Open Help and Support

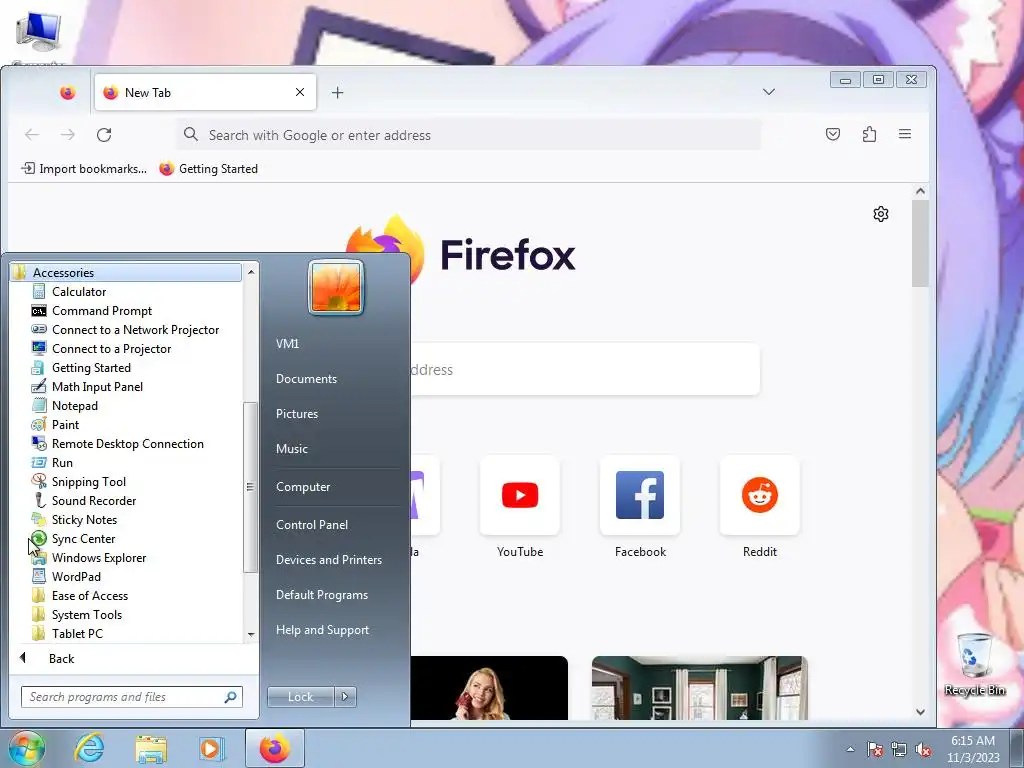[x=322, y=630]
